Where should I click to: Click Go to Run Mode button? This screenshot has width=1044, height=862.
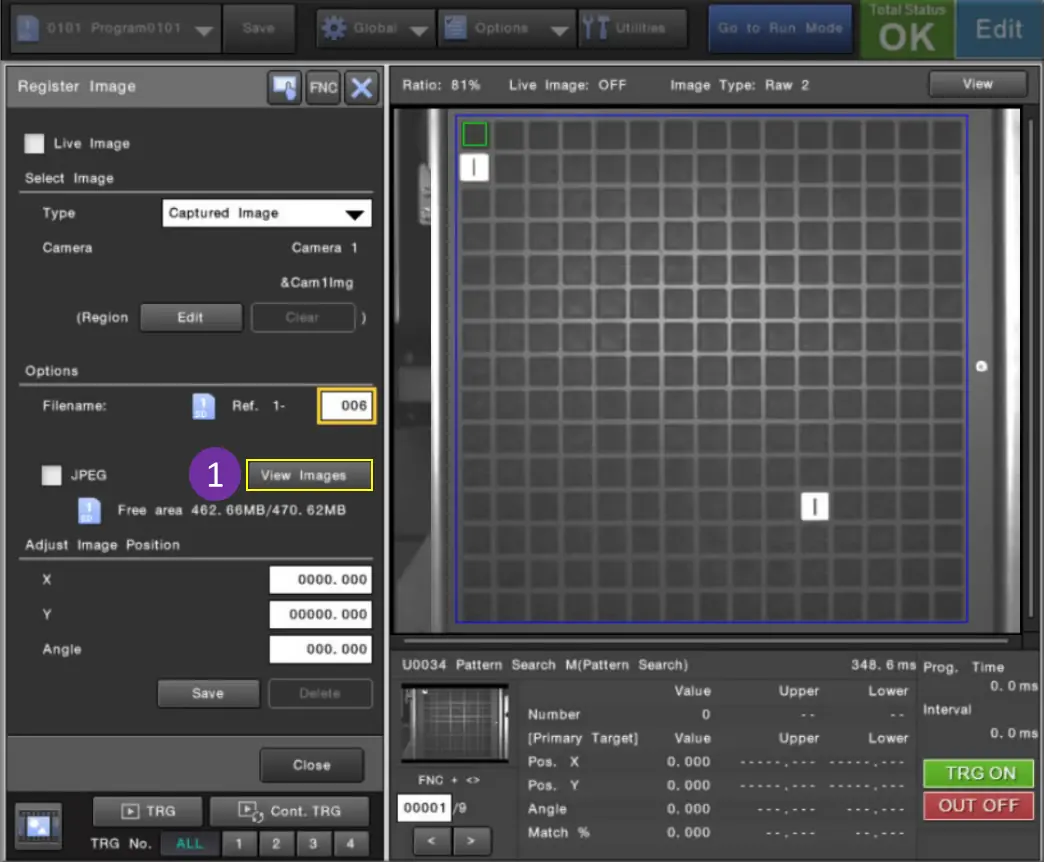point(779,29)
